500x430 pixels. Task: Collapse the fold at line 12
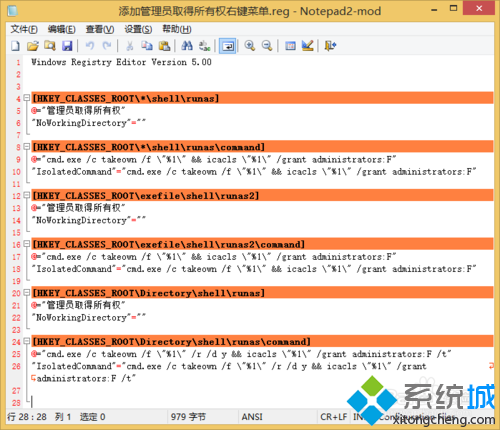[27, 195]
